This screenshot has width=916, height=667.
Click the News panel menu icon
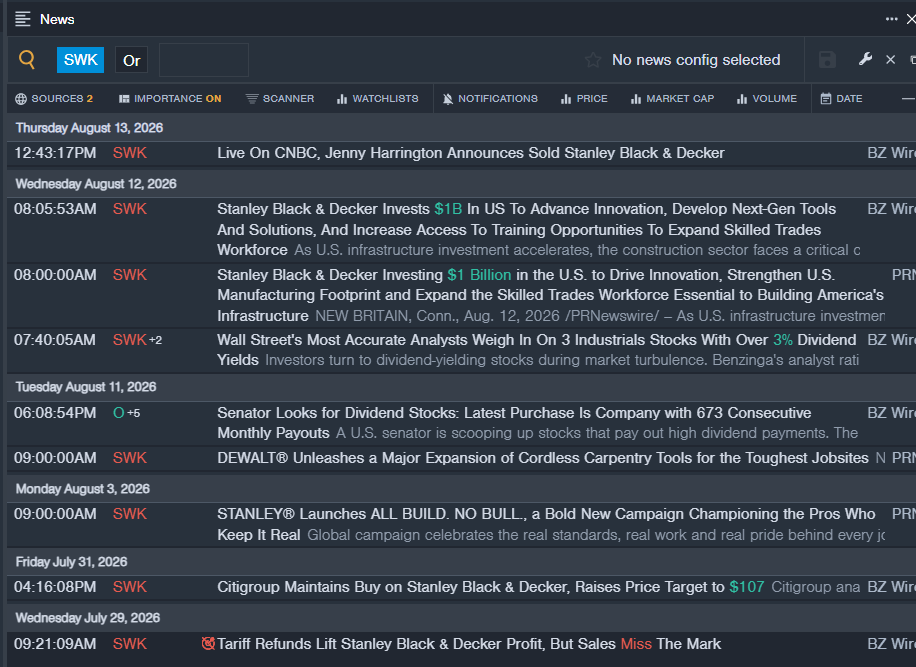(x=23, y=19)
